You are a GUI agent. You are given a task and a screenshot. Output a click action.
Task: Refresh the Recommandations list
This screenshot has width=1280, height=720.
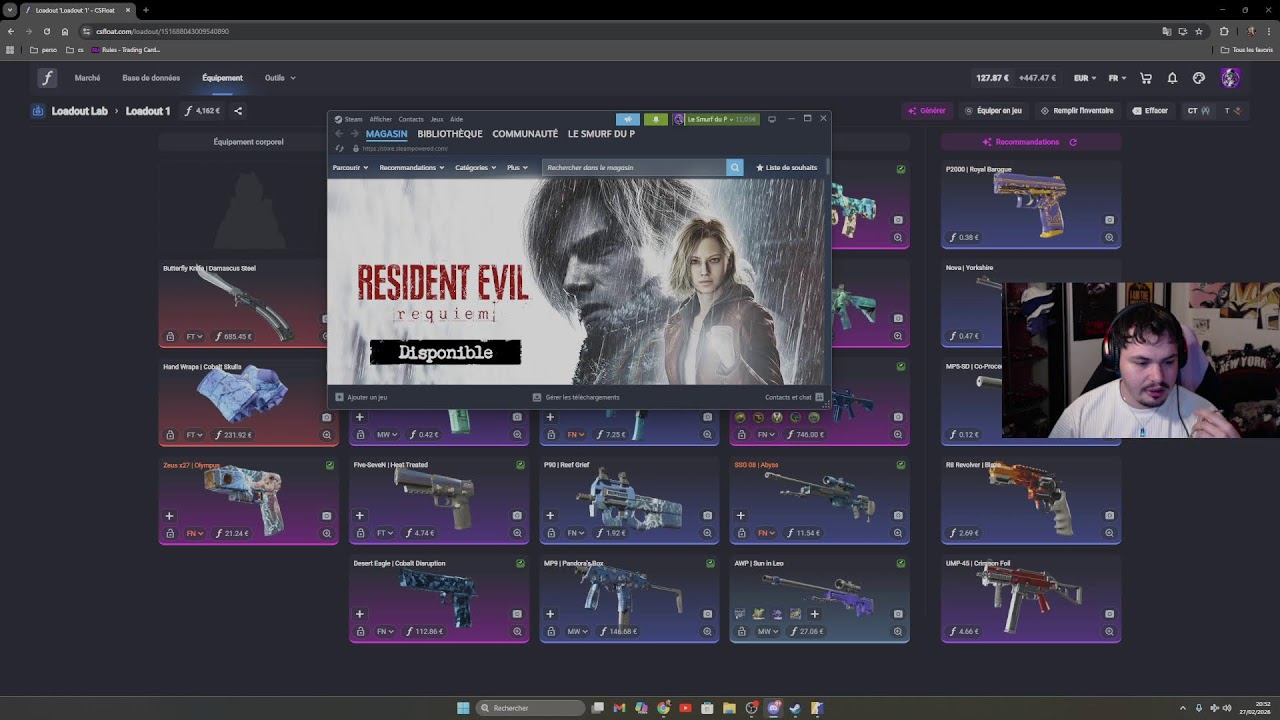(1073, 142)
